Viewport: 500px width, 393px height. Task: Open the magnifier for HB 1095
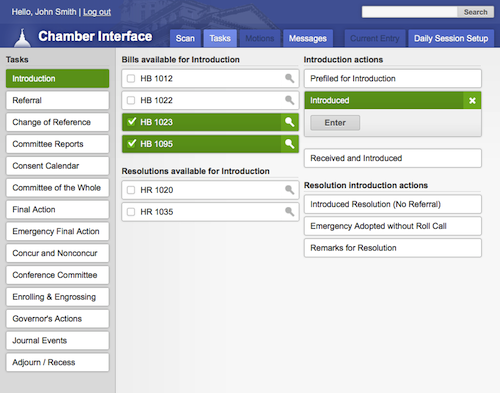tap(289, 144)
